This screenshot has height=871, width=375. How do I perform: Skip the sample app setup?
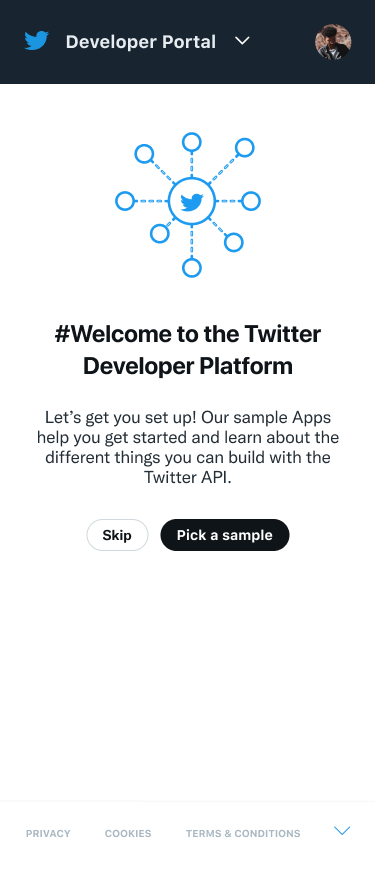117,535
